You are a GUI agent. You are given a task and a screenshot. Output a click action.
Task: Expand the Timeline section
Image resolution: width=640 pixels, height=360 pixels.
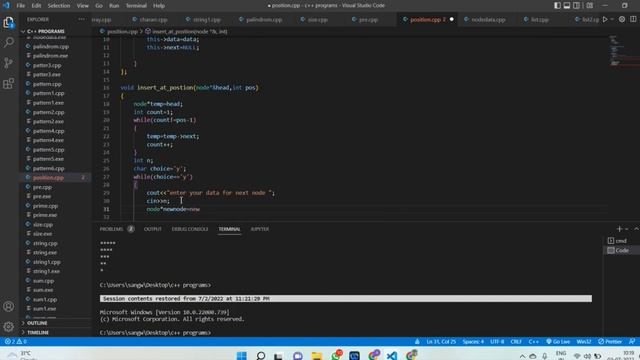(x=38, y=333)
